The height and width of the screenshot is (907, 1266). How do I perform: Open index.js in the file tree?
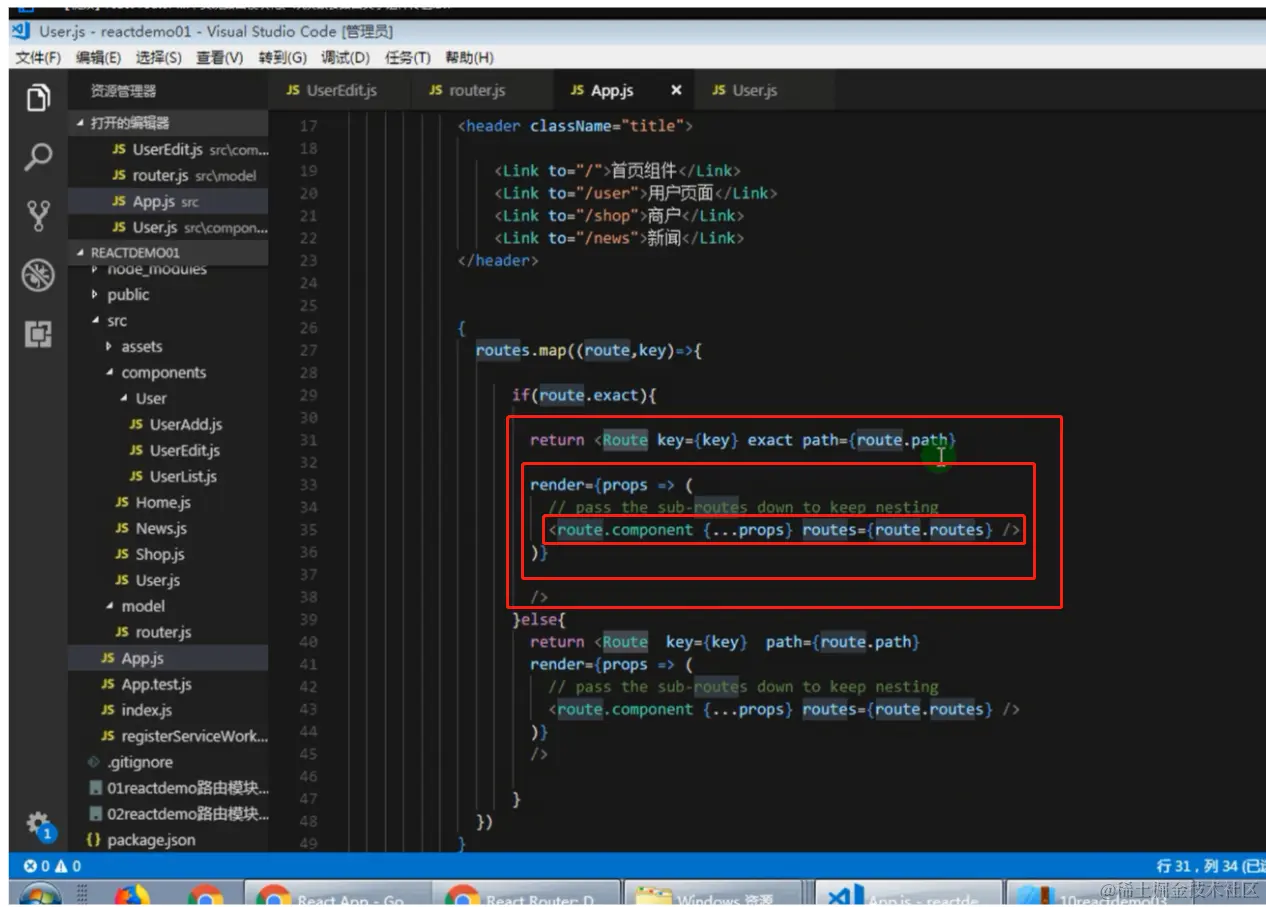[x=168, y=710]
